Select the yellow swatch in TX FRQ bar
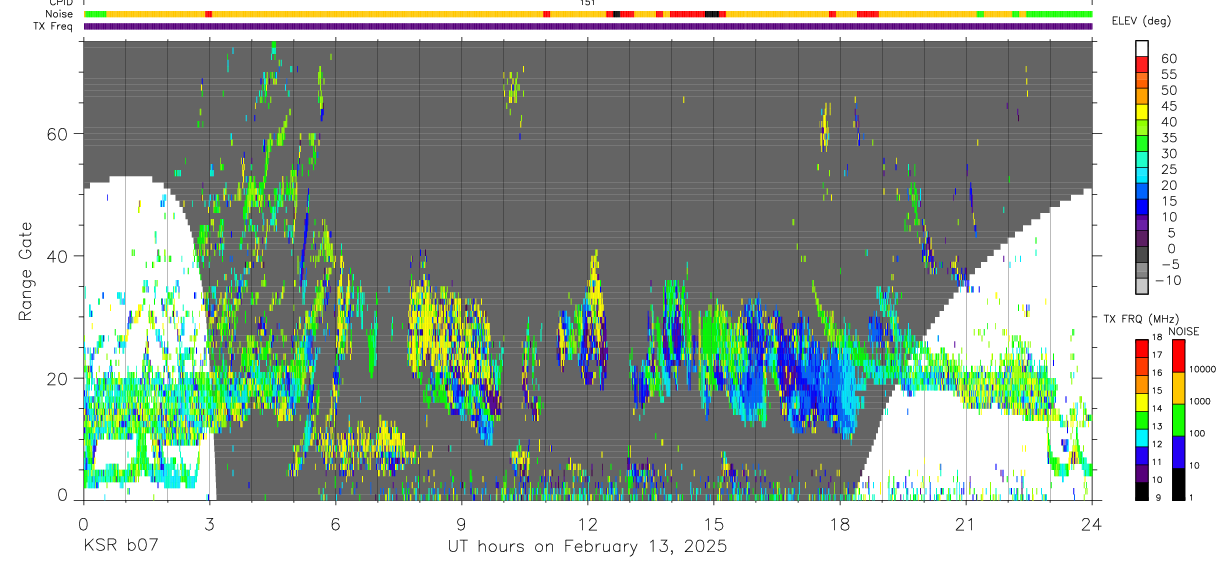The width and height of the screenshot is (1228, 567). click(1143, 401)
